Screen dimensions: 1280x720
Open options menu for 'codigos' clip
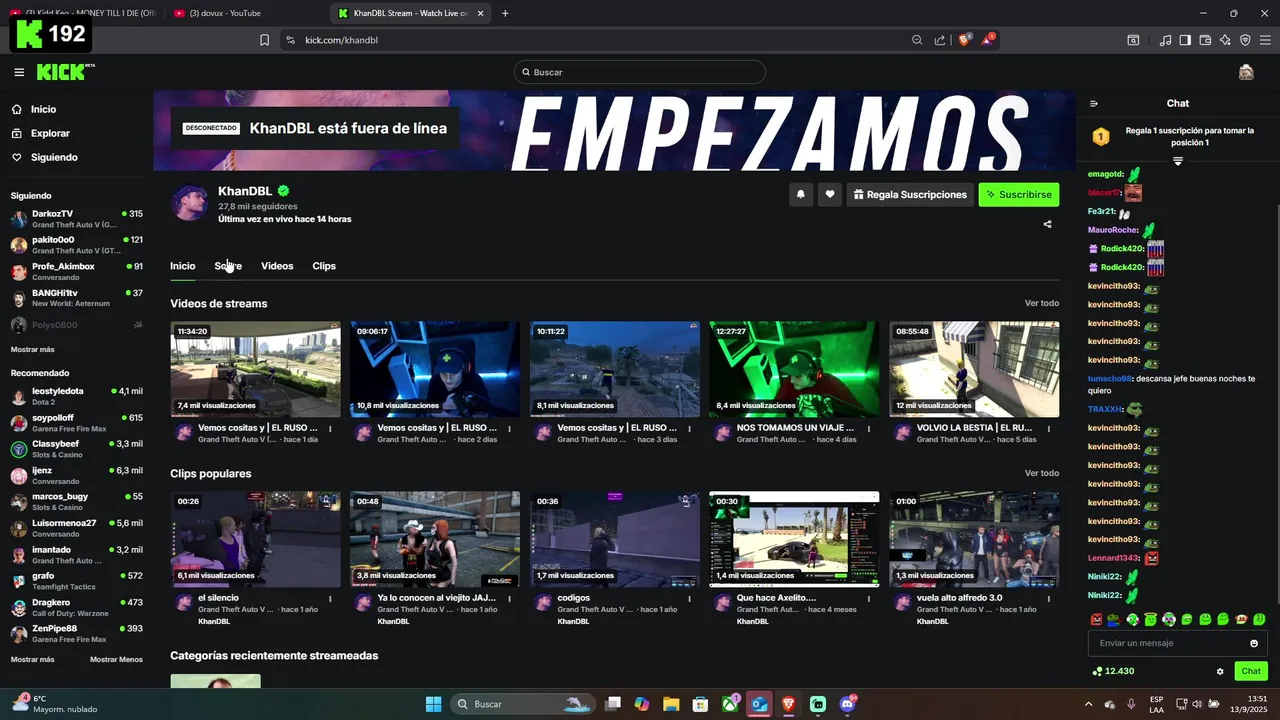click(689, 599)
